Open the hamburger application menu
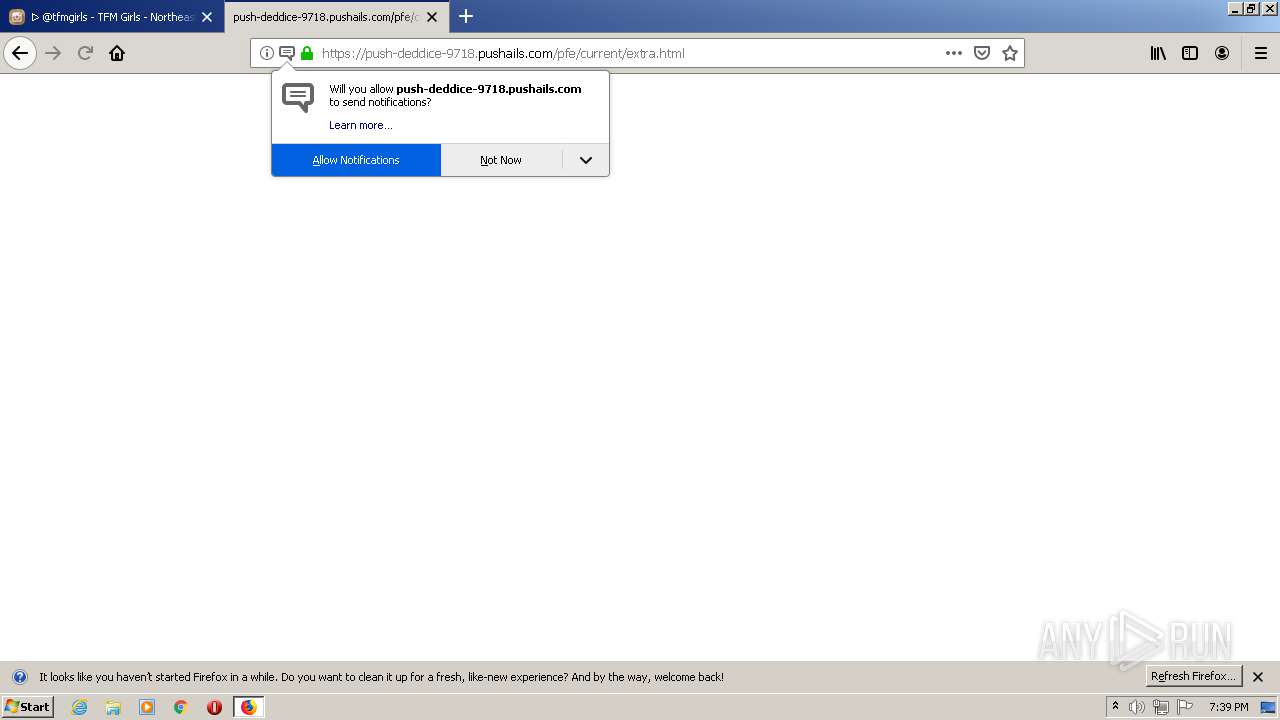Screen dimensions: 1280x720 pos(1261,53)
